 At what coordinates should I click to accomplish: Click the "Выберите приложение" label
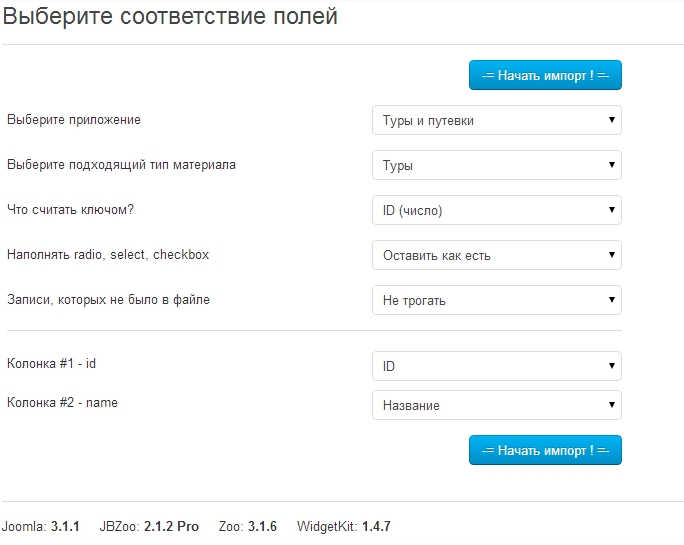(x=74, y=120)
